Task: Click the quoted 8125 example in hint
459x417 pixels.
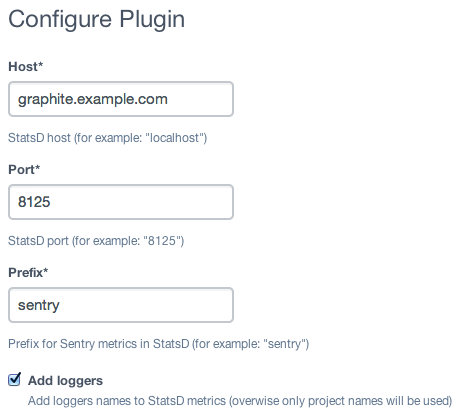Action: (162, 241)
